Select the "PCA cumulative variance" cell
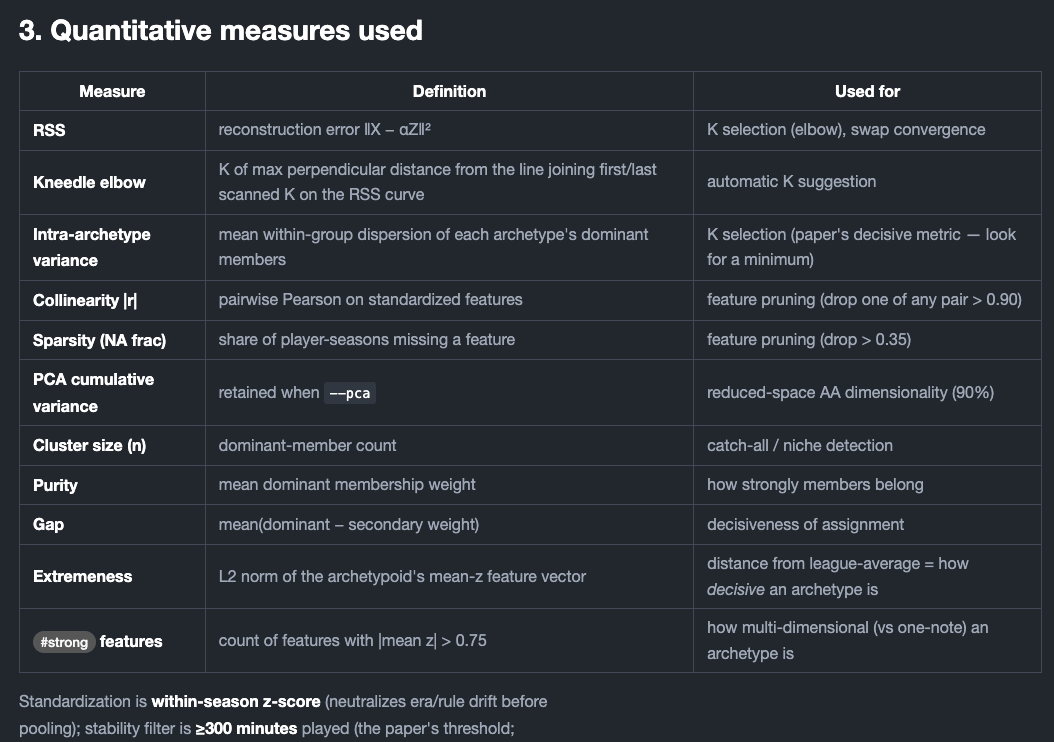Image resolution: width=1054 pixels, height=742 pixels. 112,393
